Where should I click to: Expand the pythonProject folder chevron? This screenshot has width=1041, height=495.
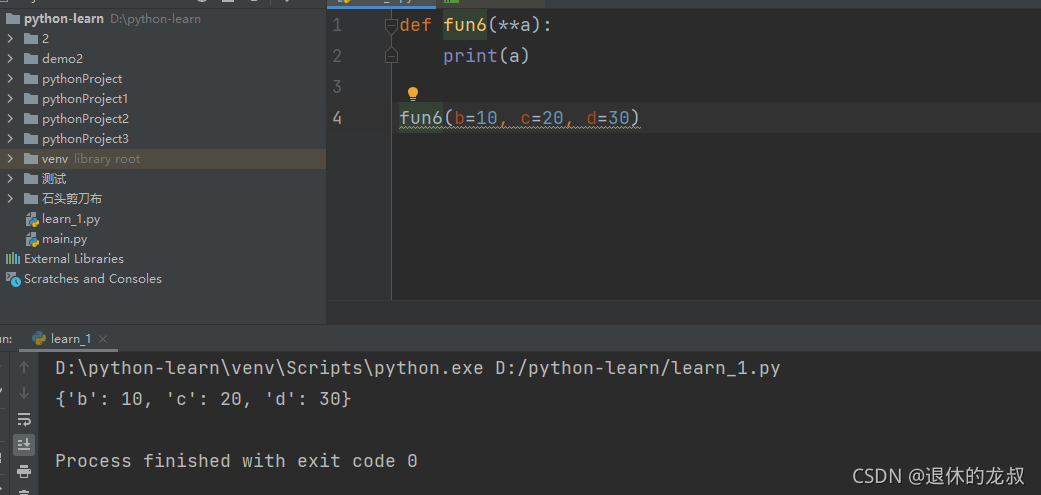tap(10, 78)
